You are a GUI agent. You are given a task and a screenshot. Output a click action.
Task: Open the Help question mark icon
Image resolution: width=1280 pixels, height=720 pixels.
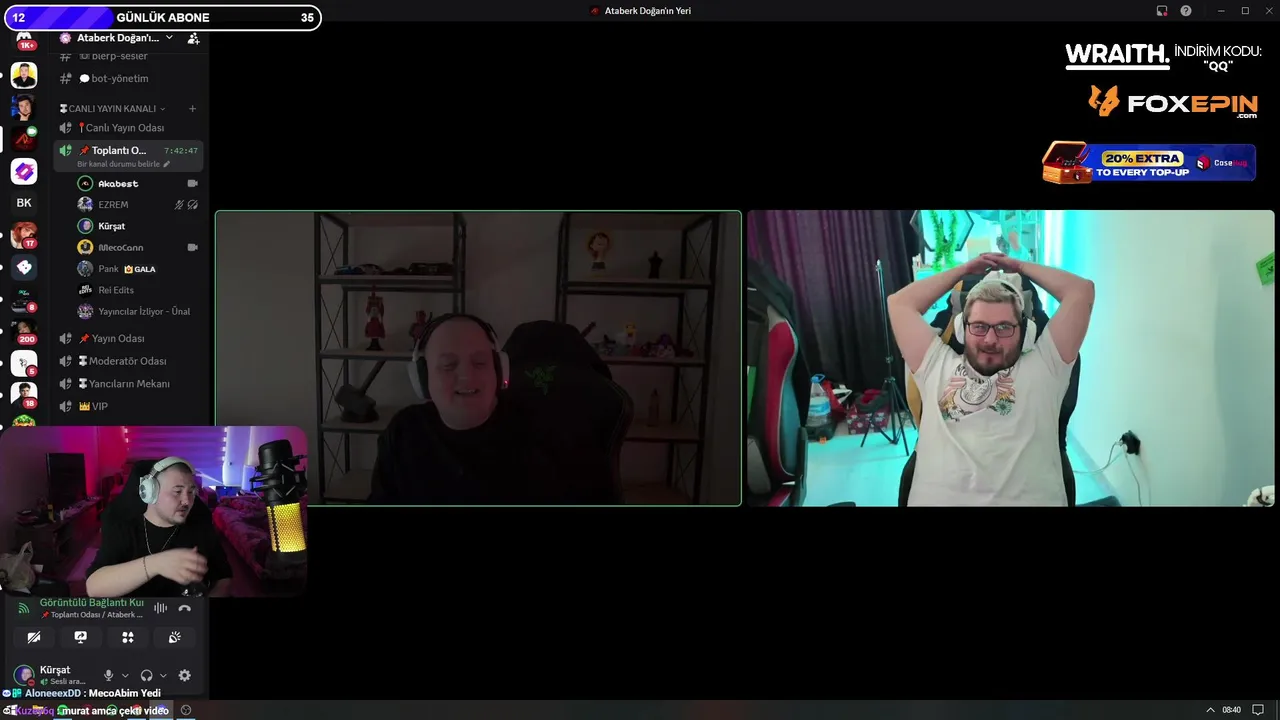click(1186, 11)
